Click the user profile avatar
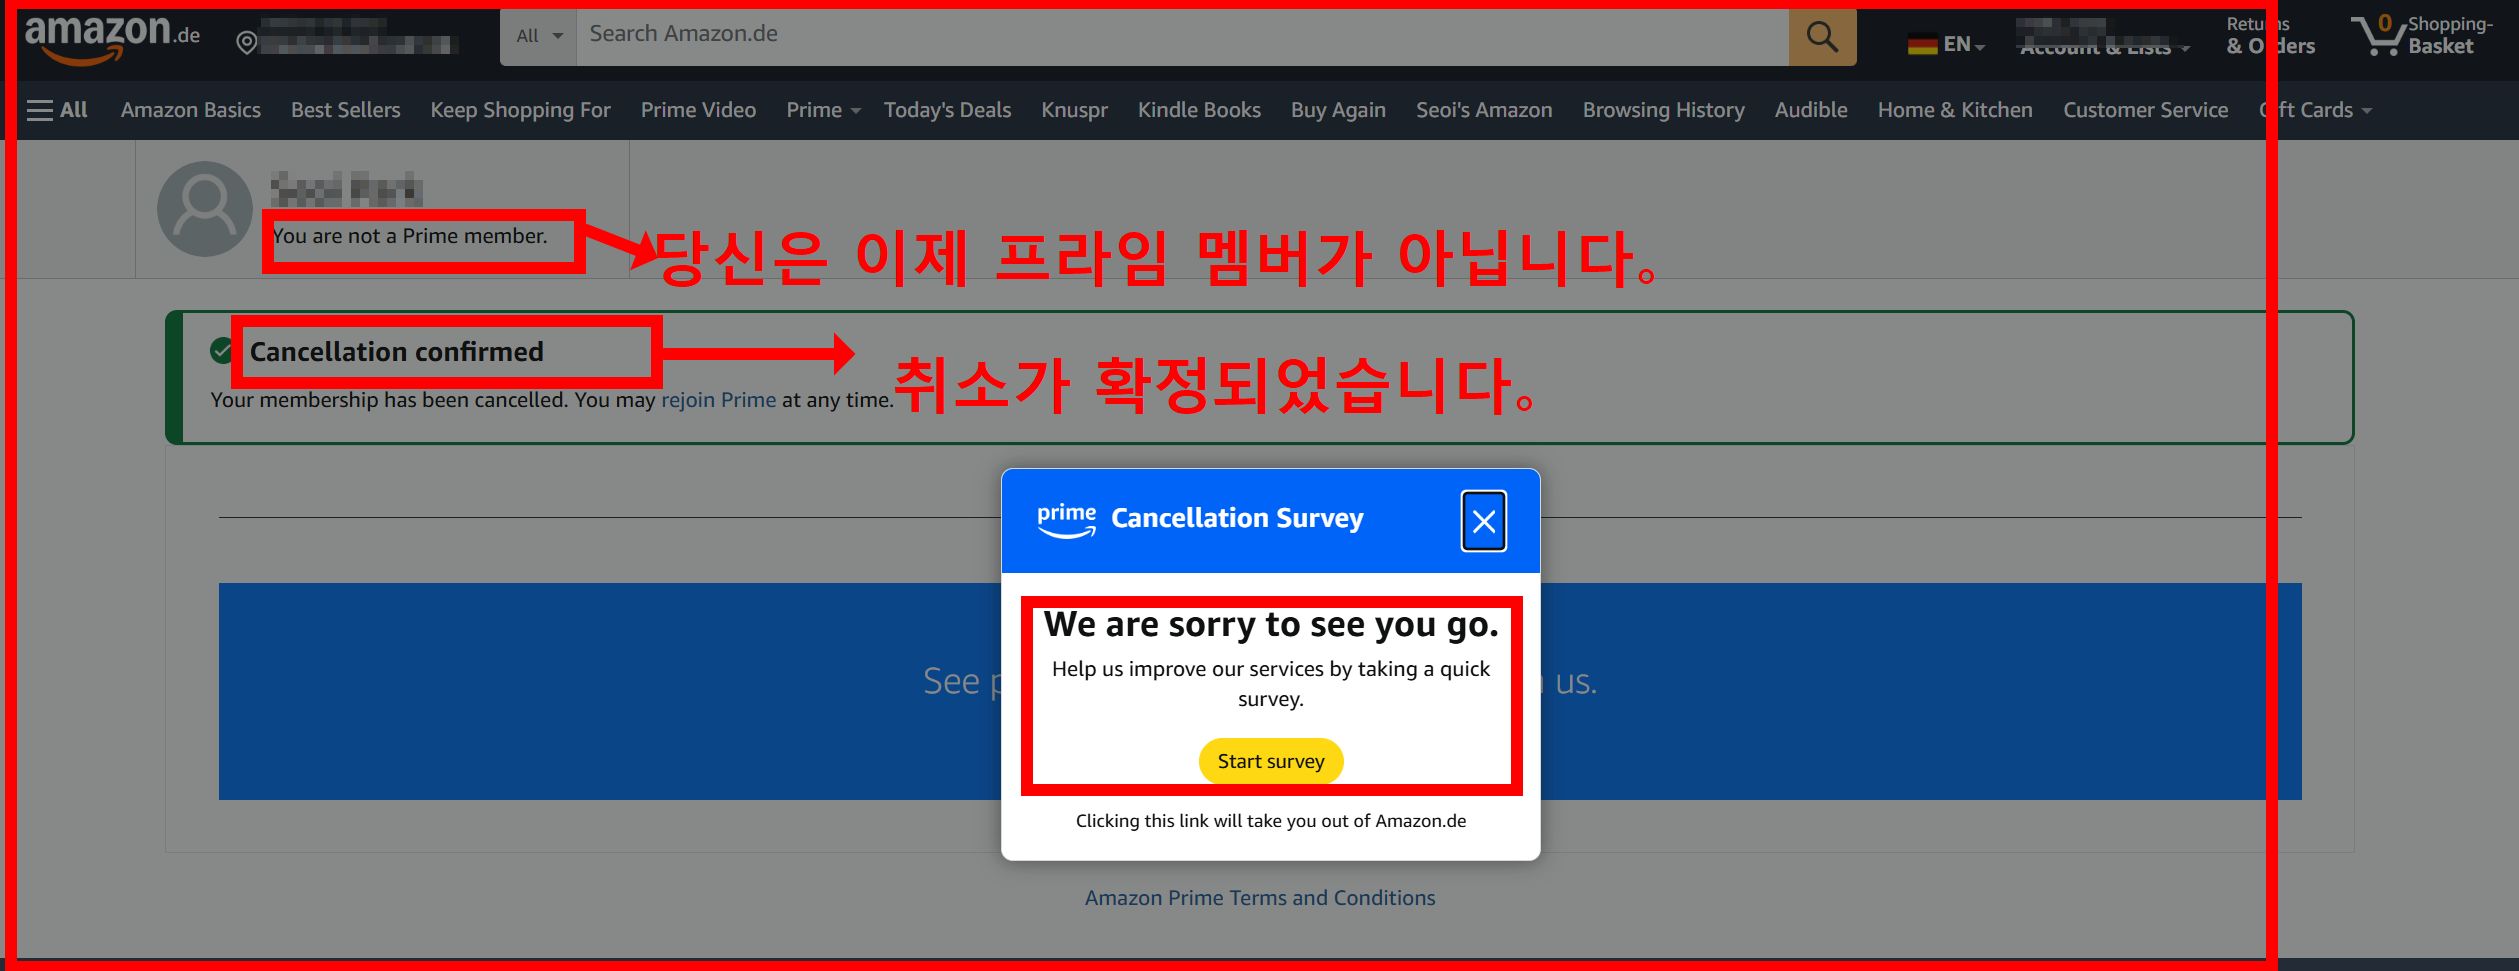Image resolution: width=2519 pixels, height=971 pixels. click(205, 208)
